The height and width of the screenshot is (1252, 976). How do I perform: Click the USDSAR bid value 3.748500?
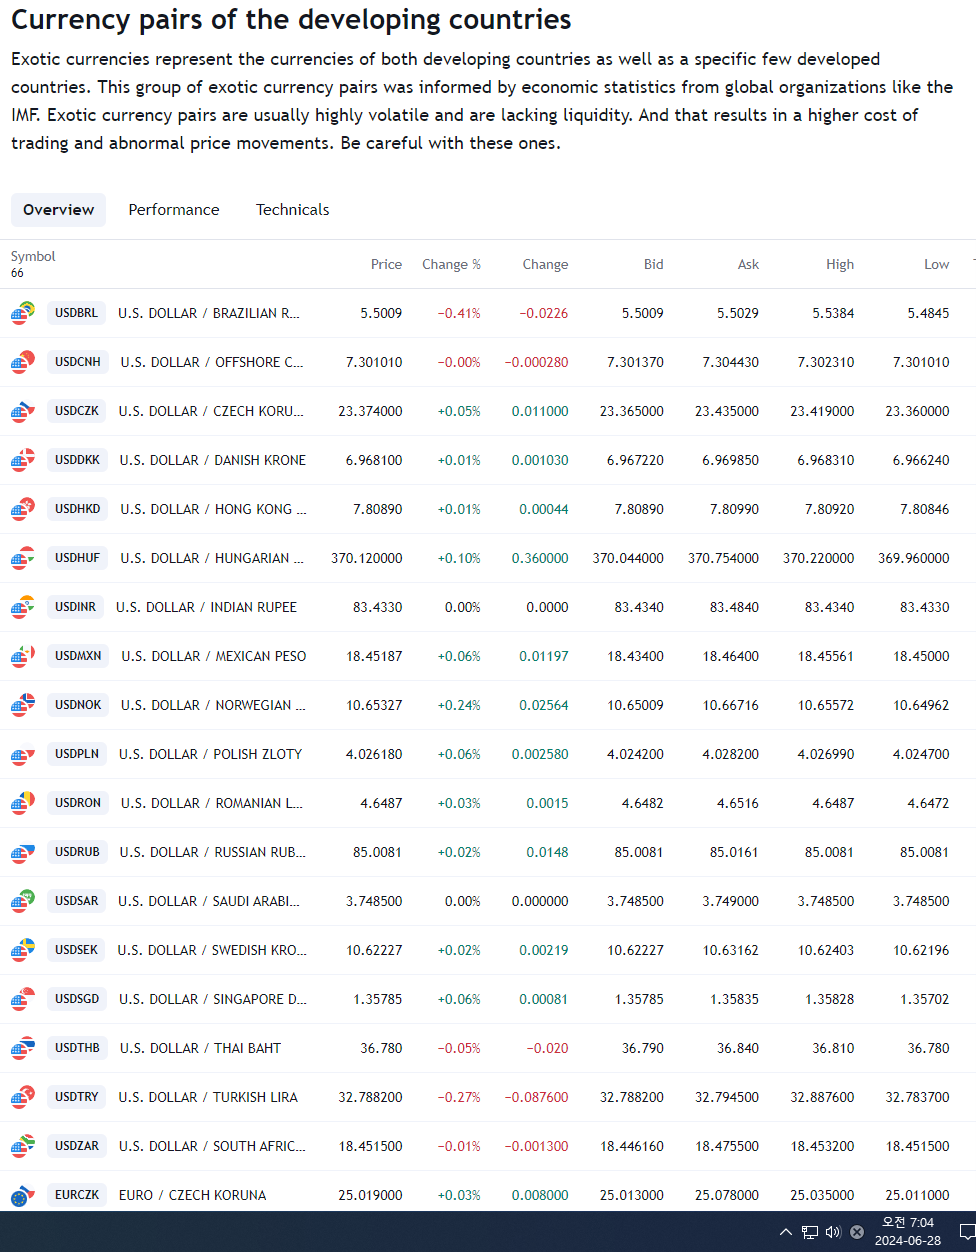pos(635,901)
